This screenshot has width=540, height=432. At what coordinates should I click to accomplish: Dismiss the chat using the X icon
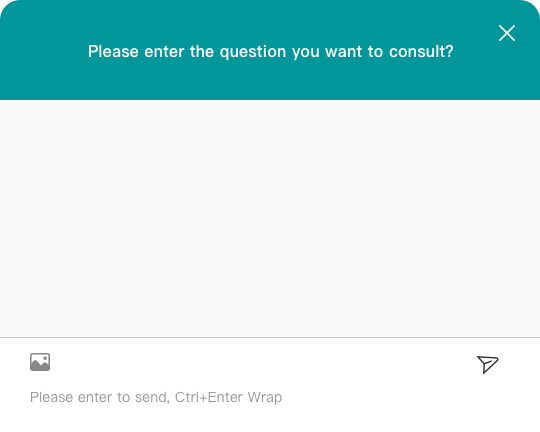pyautogui.click(x=507, y=33)
